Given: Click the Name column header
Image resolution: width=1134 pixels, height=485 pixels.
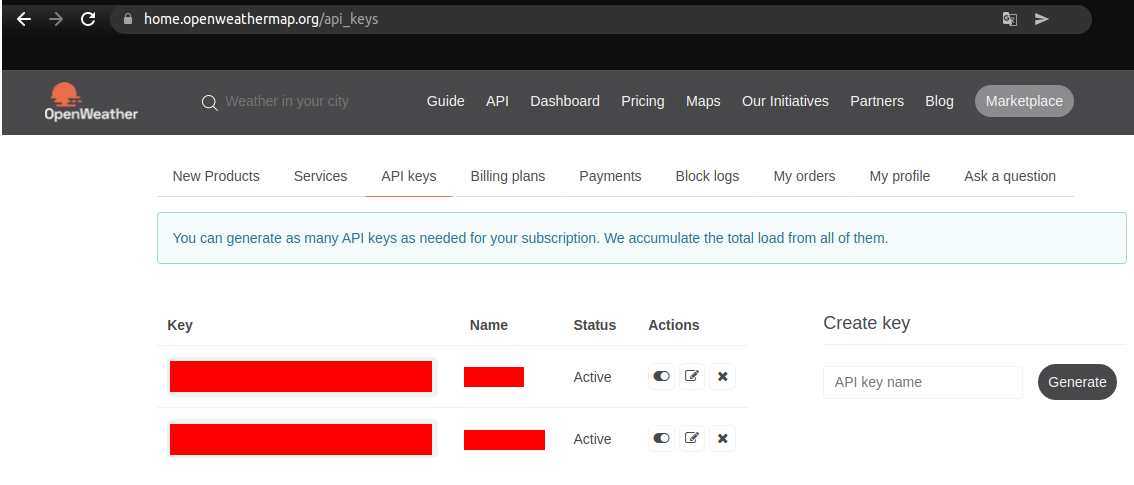Looking at the screenshot, I should point(489,325).
